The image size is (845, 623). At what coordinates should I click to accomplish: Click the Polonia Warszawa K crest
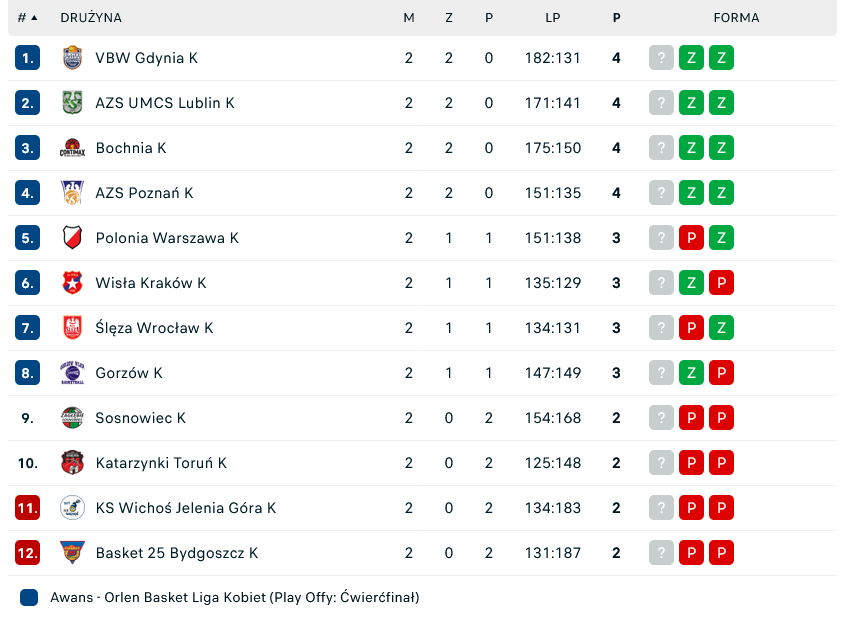click(x=72, y=238)
